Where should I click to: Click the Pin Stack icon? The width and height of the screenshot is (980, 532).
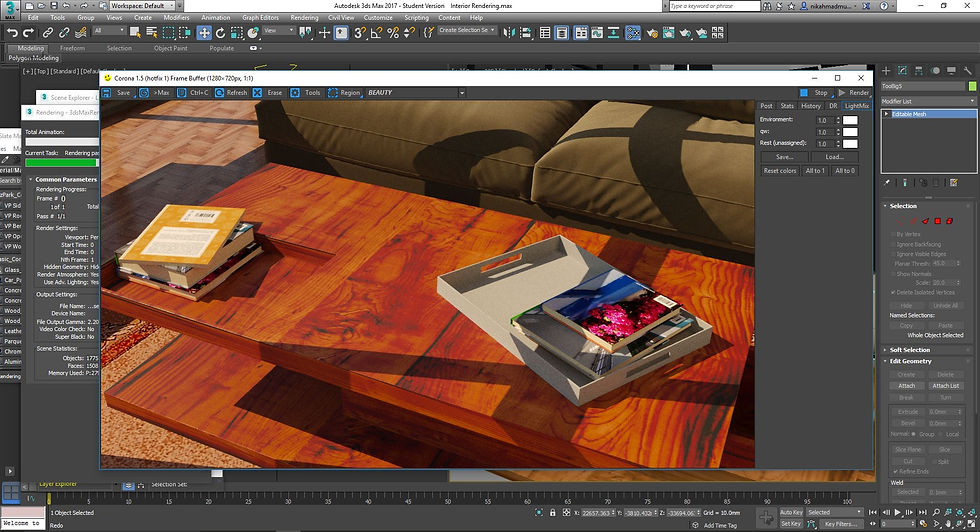pos(887,183)
